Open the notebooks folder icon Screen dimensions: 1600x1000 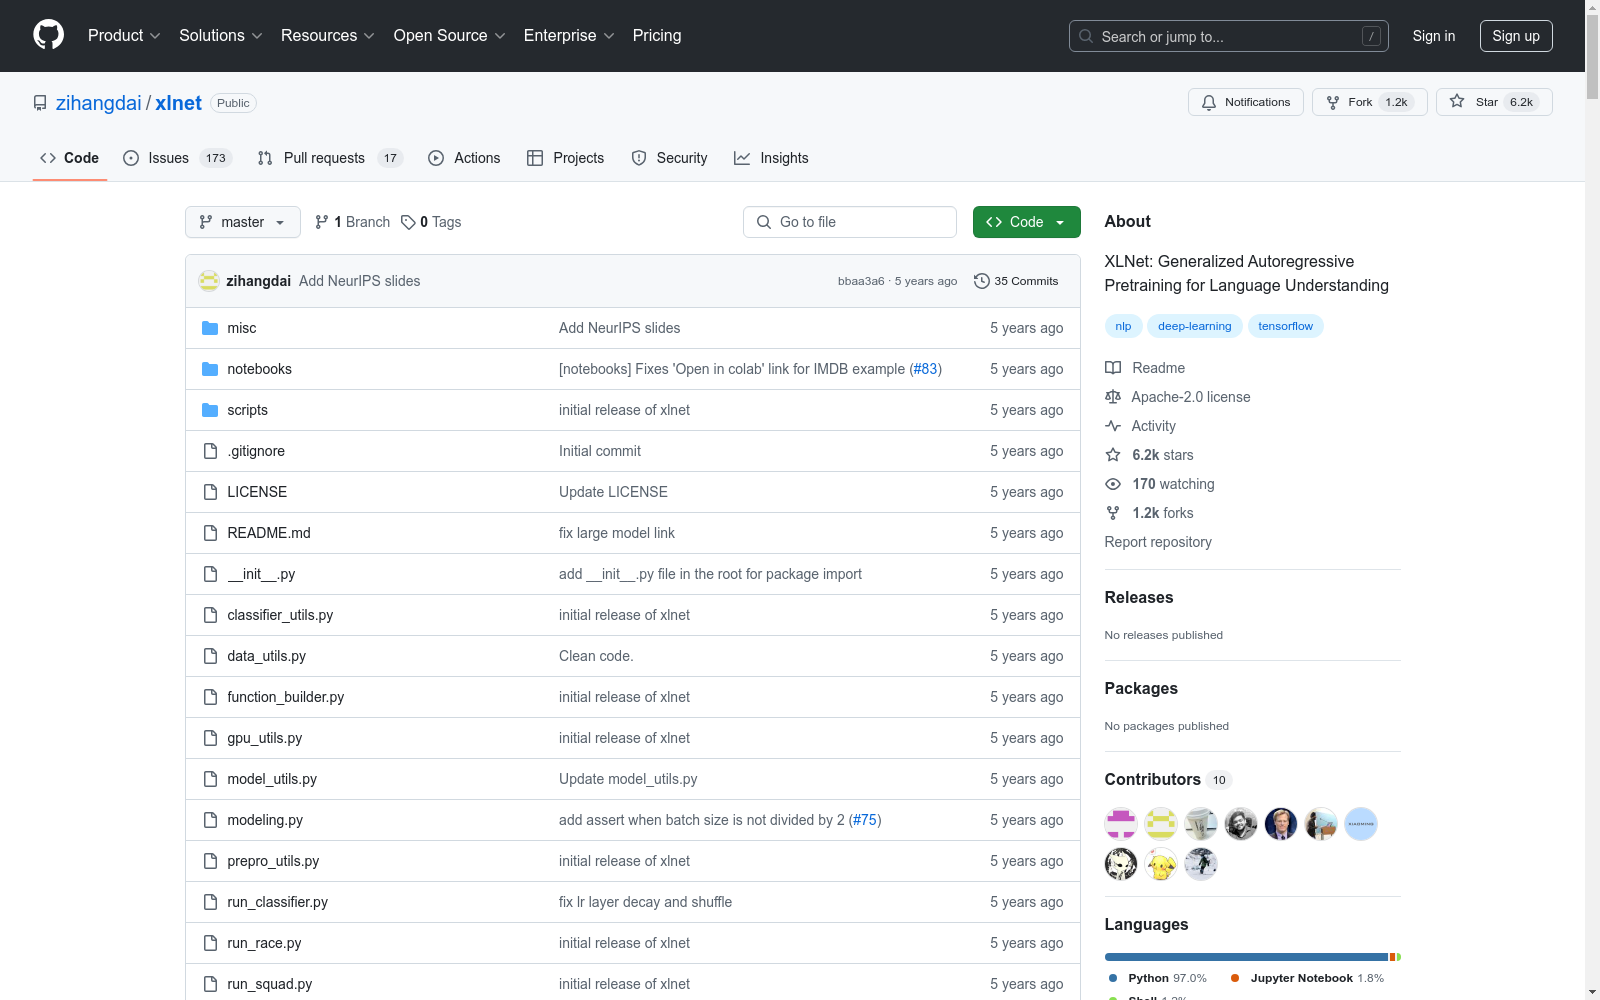(x=210, y=369)
